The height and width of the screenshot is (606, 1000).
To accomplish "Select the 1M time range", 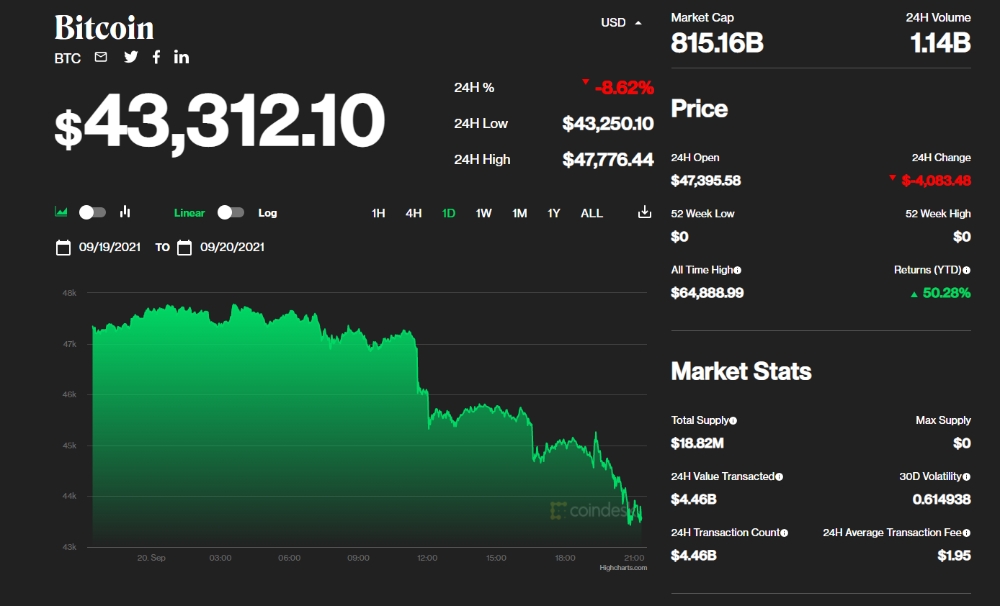I will coord(519,213).
